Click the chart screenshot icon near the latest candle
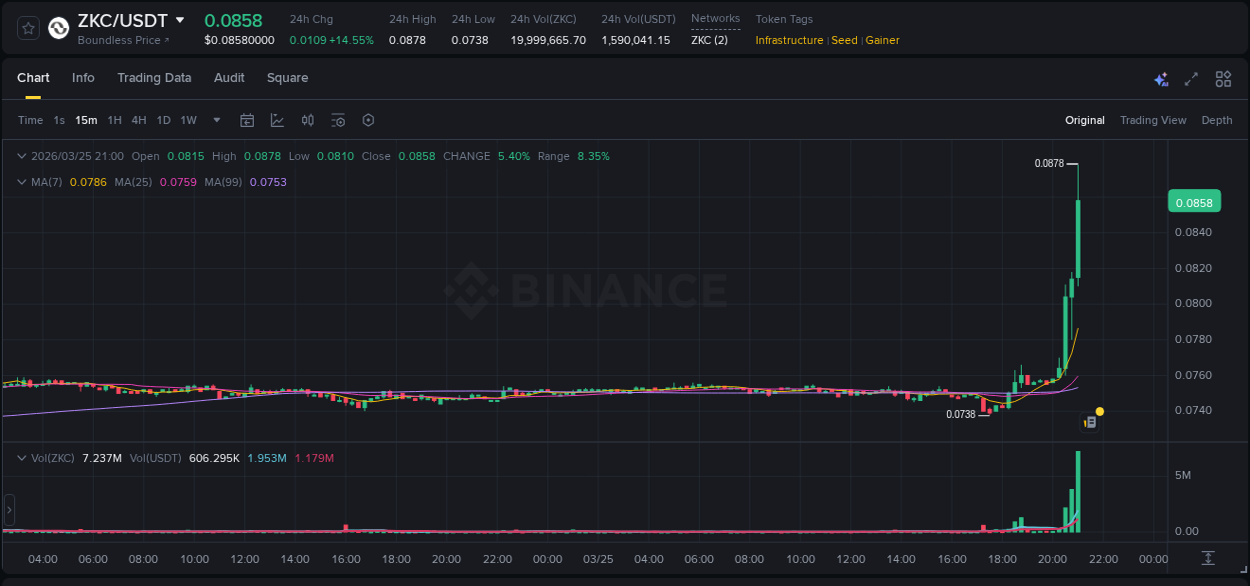 (1089, 423)
